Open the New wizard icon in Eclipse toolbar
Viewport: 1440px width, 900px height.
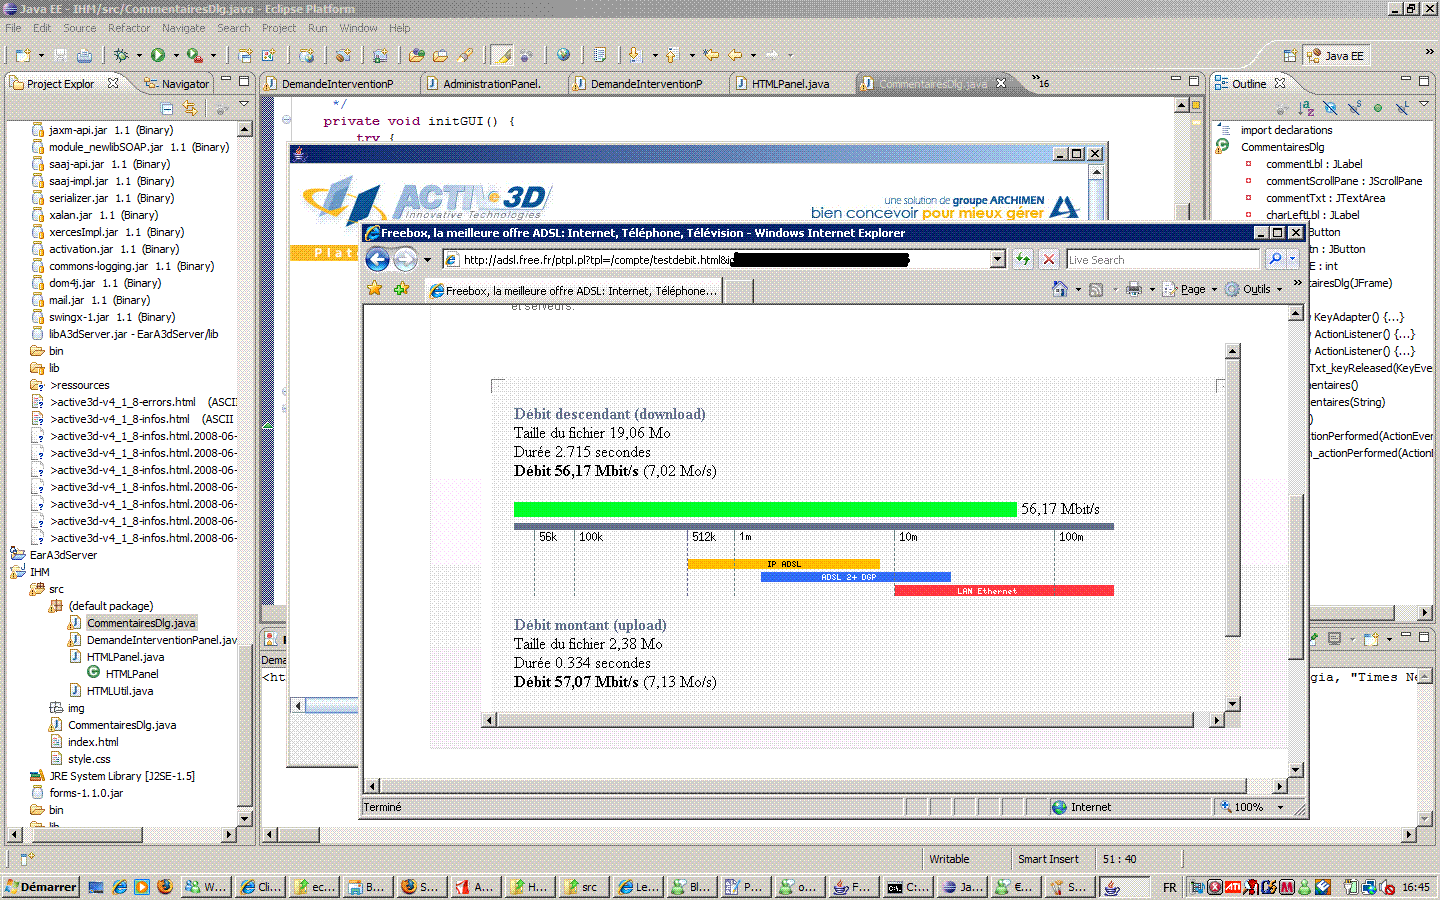click(21, 55)
